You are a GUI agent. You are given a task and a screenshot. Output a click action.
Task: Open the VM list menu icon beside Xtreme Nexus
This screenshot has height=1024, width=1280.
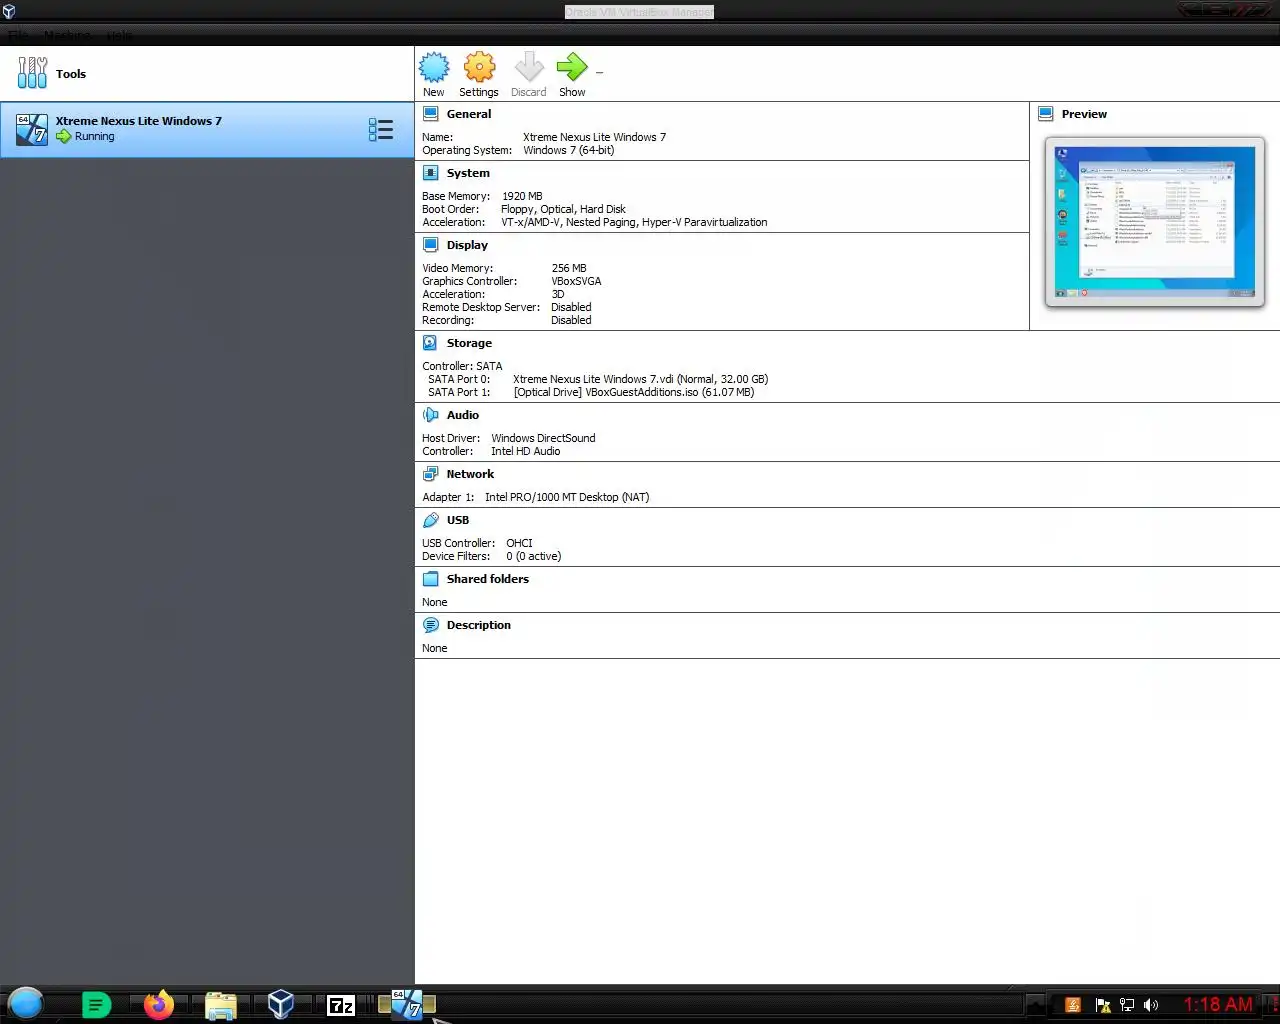(381, 129)
